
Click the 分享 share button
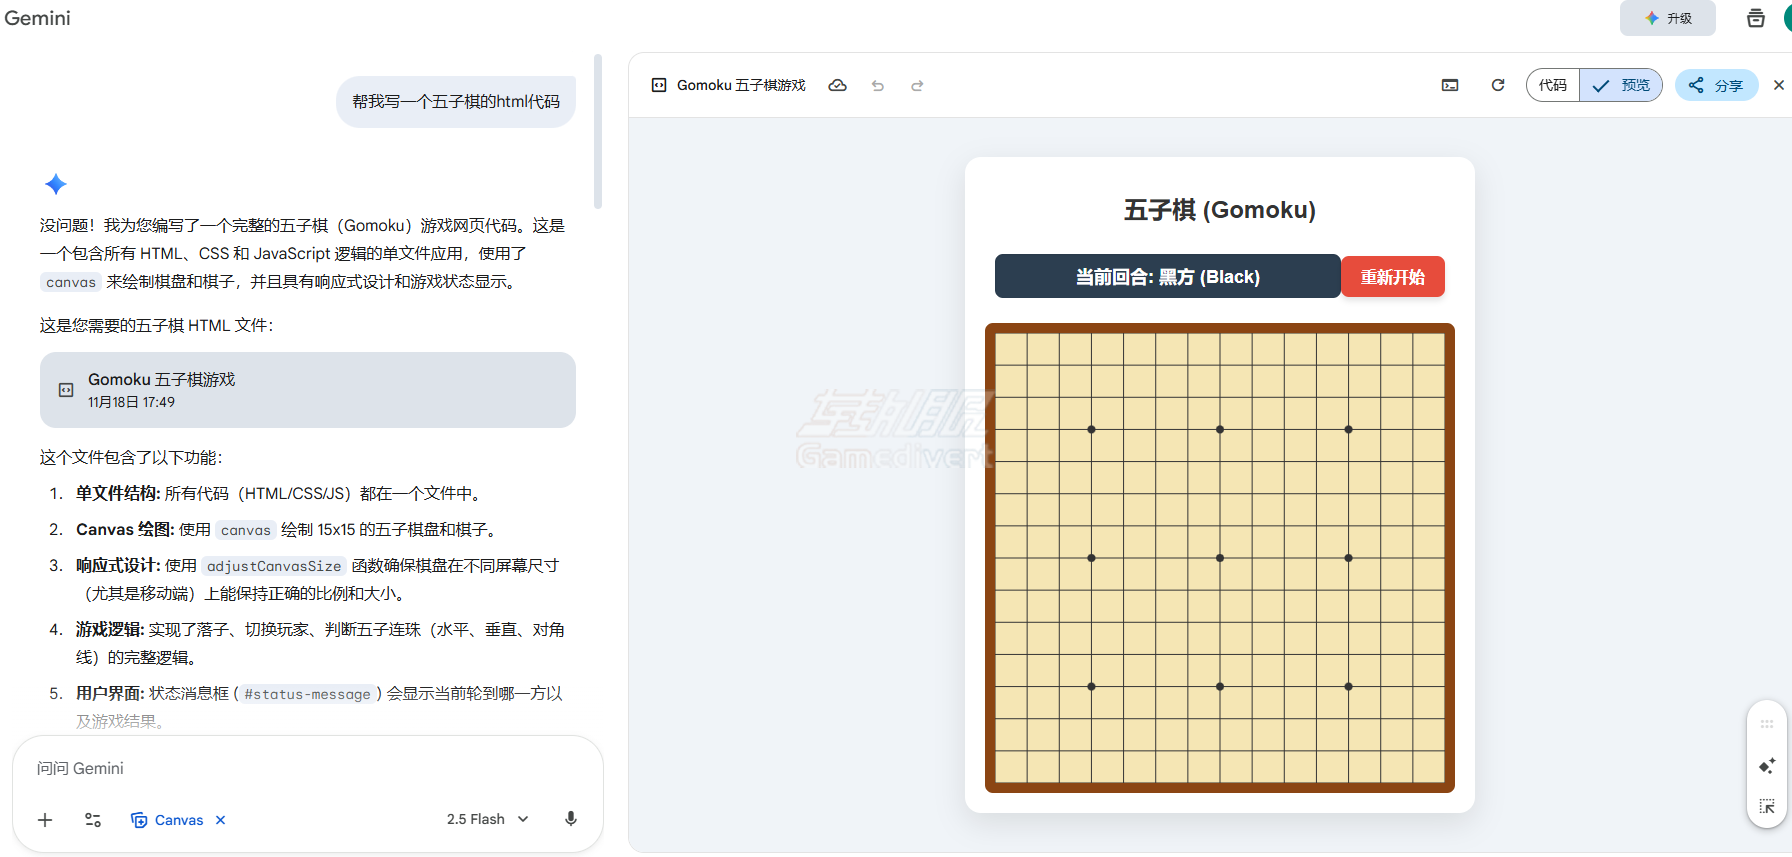pos(1717,85)
